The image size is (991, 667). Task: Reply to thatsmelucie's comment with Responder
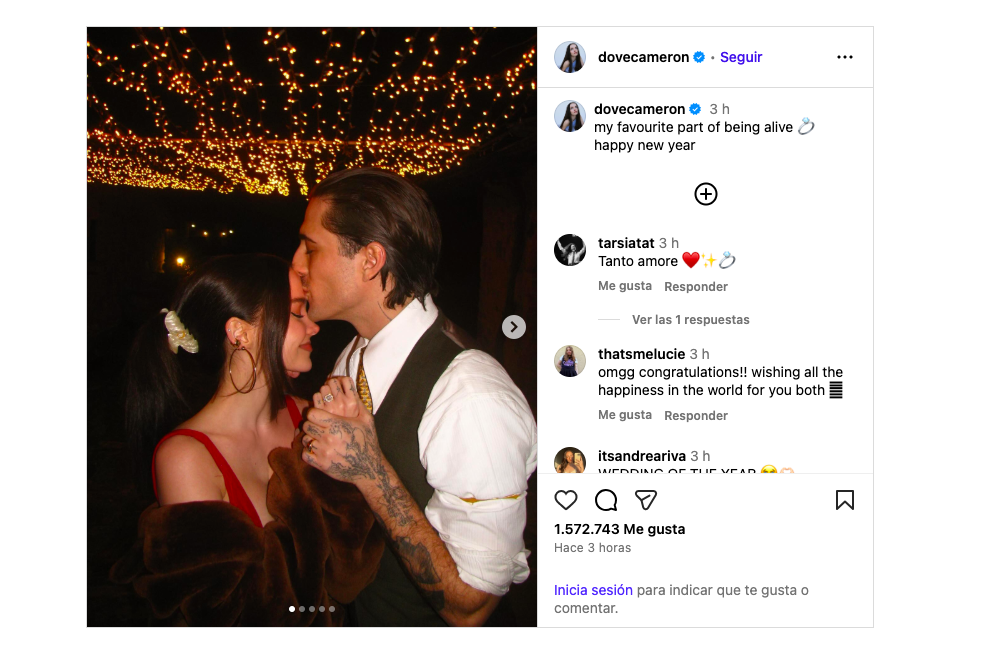coord(696,415)
